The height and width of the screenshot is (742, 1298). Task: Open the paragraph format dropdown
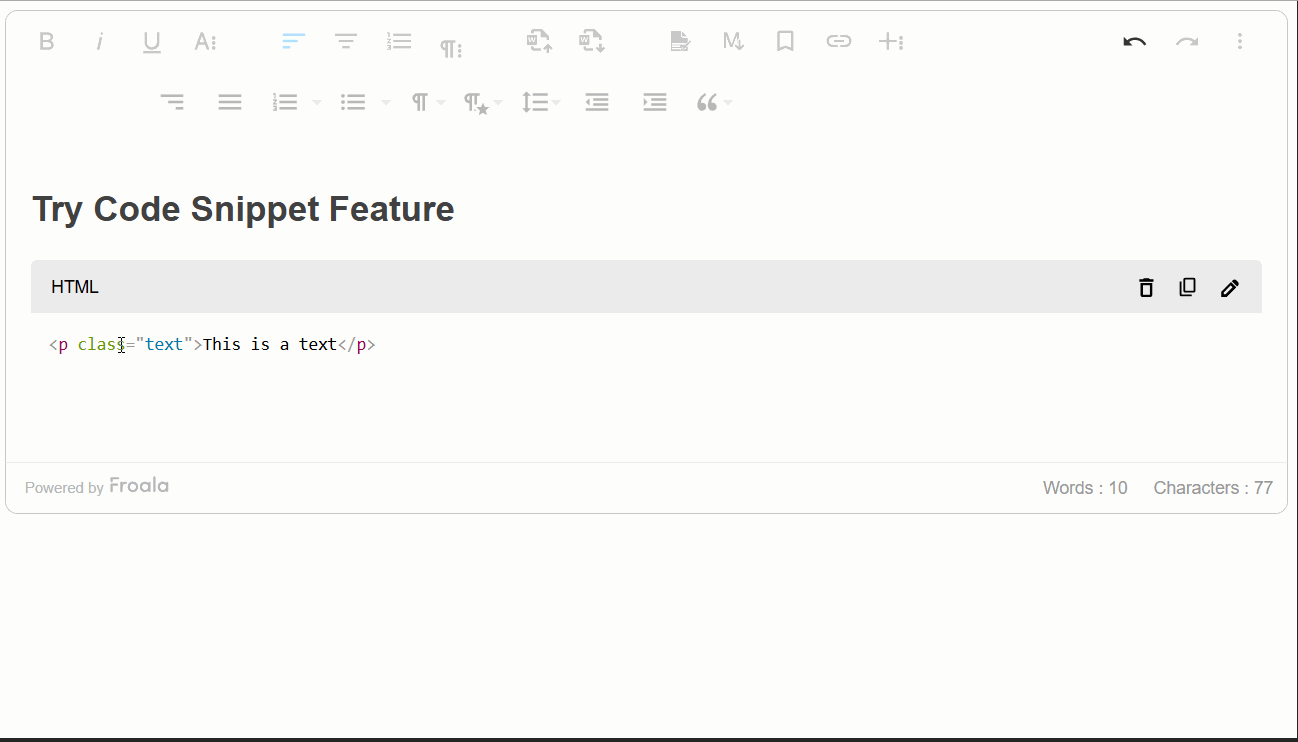(421, 101)
